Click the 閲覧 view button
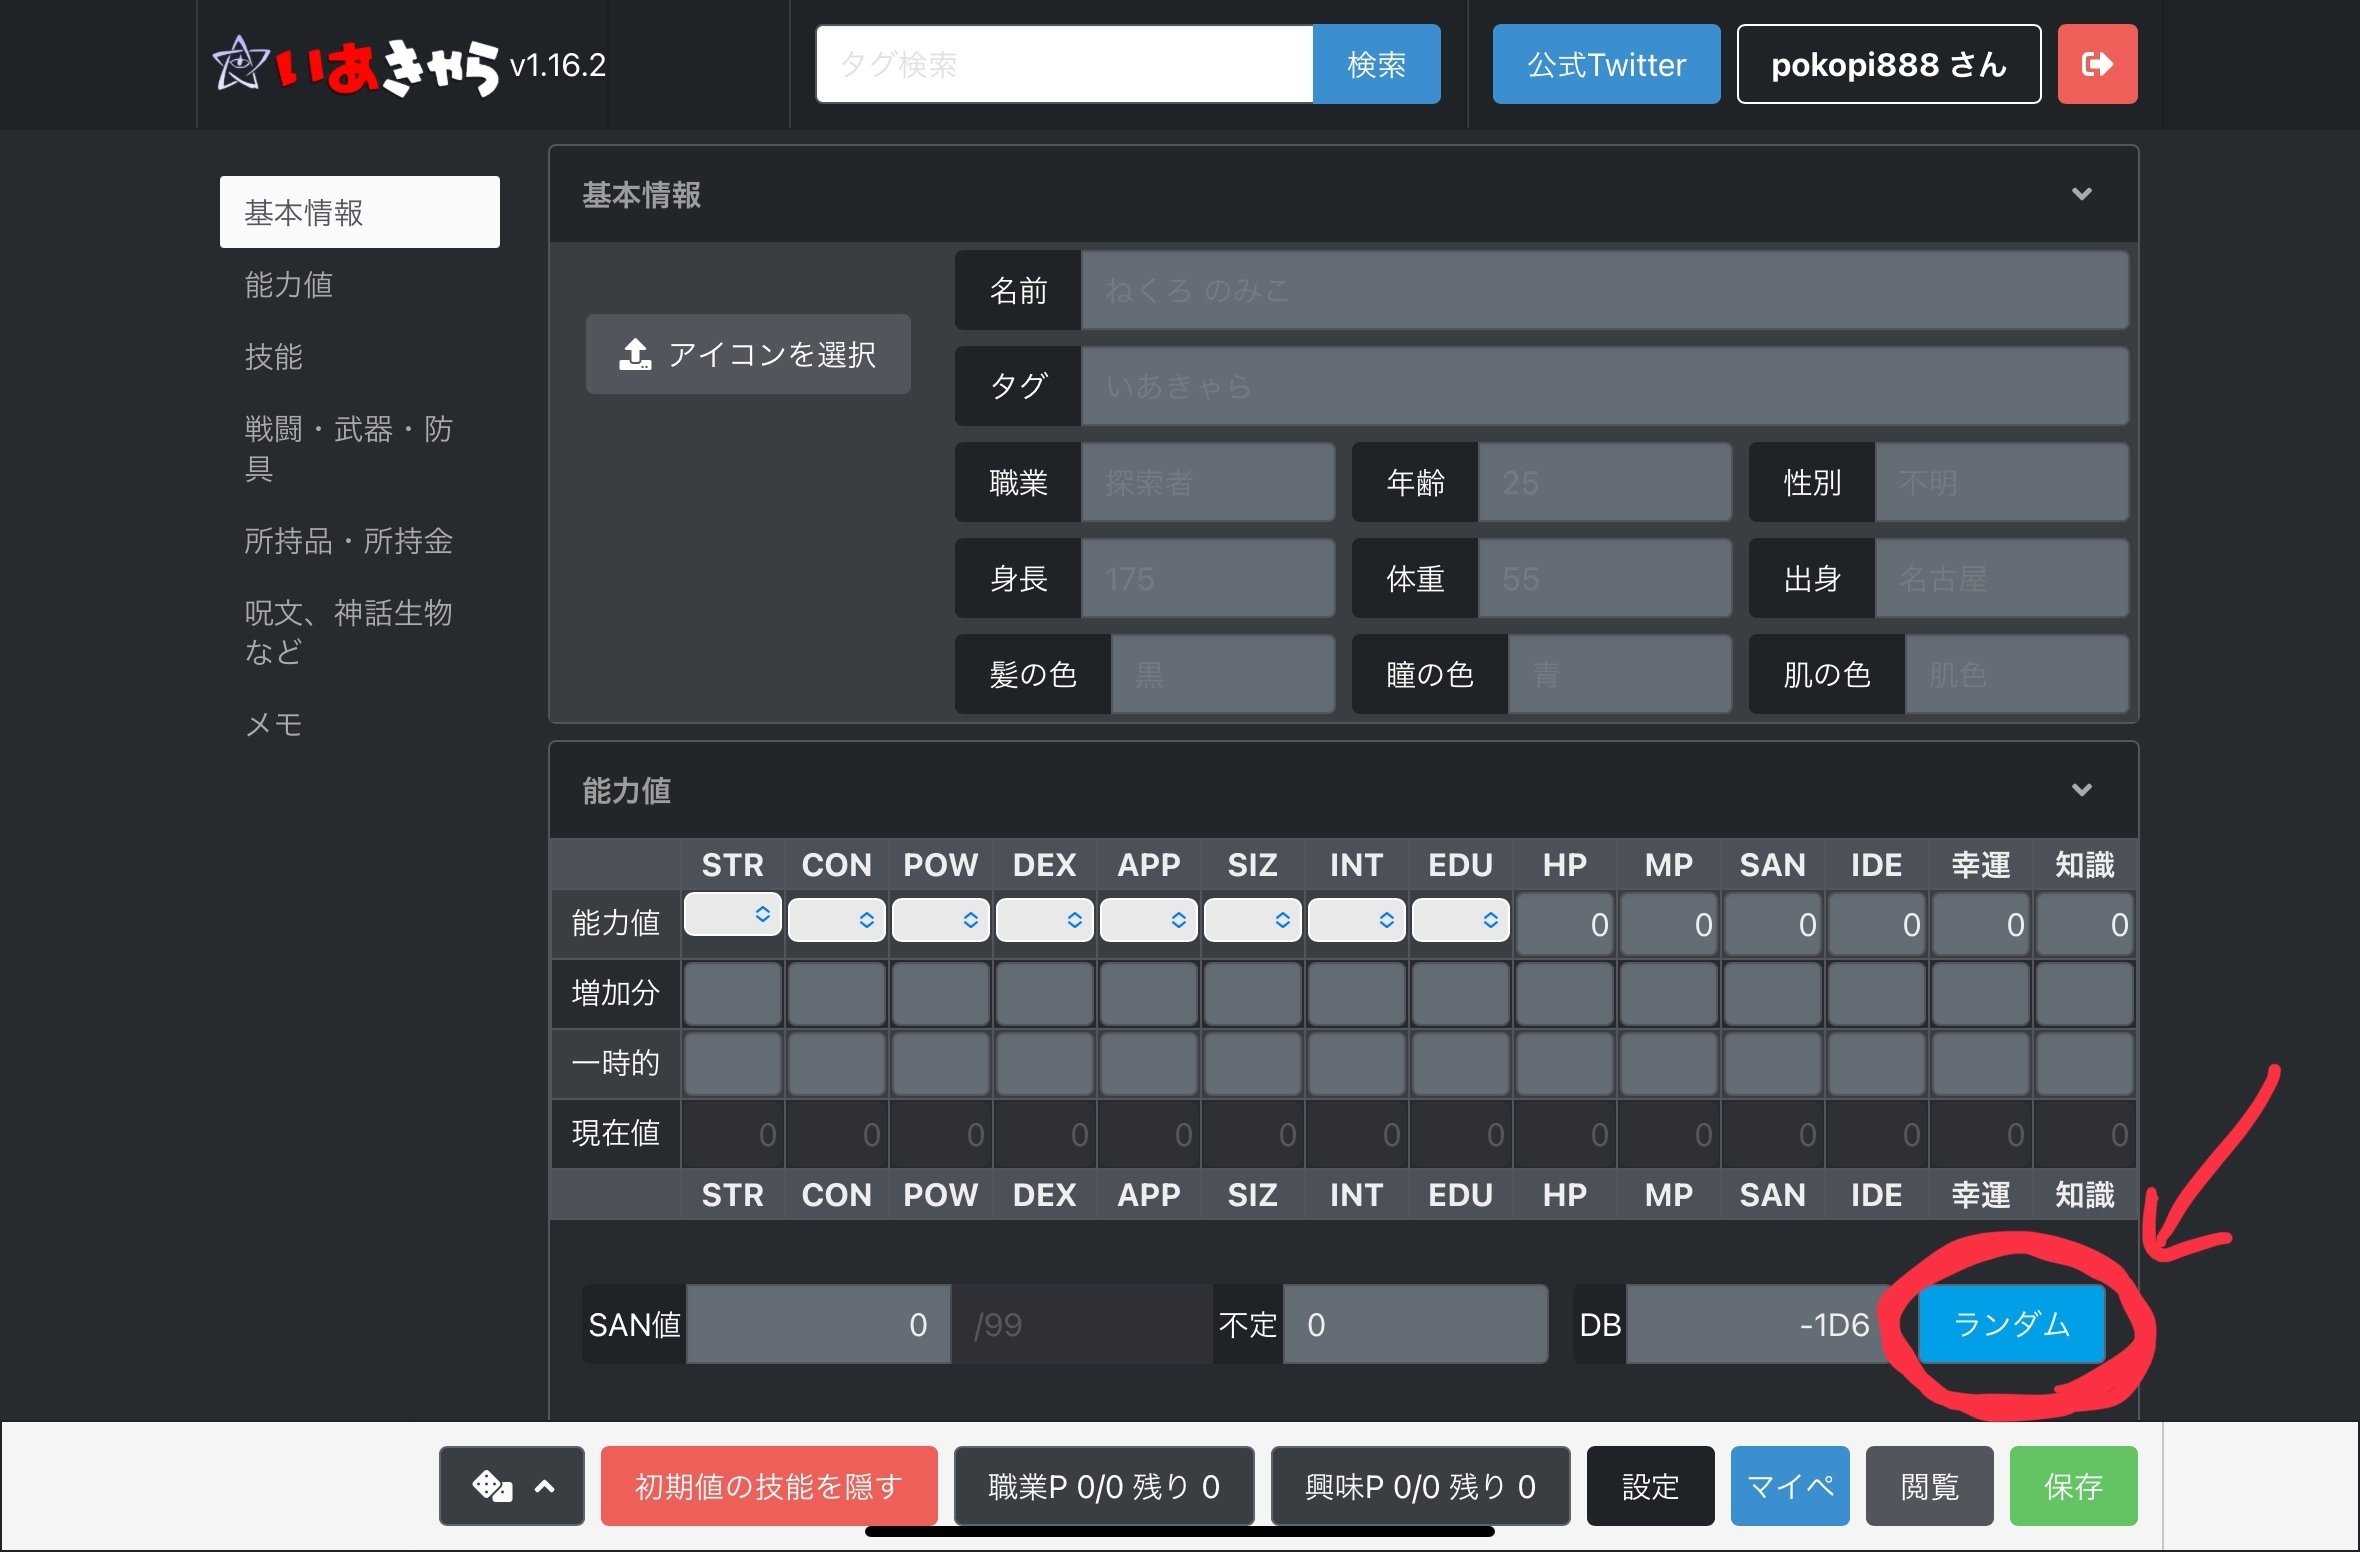This screenshot has height=1552, width=2360. (x=1929, y=1486)
